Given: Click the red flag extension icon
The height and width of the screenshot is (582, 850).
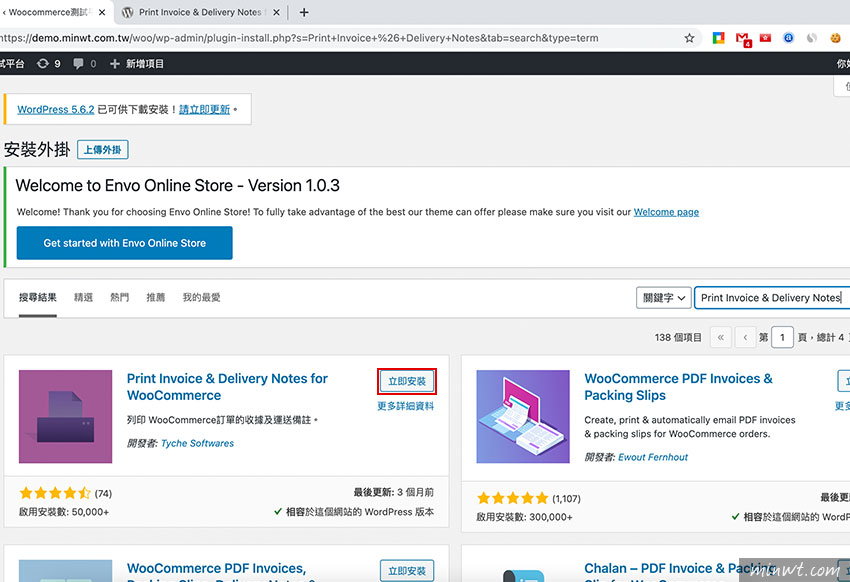Looking at the screenshot, I should [765, 38].
